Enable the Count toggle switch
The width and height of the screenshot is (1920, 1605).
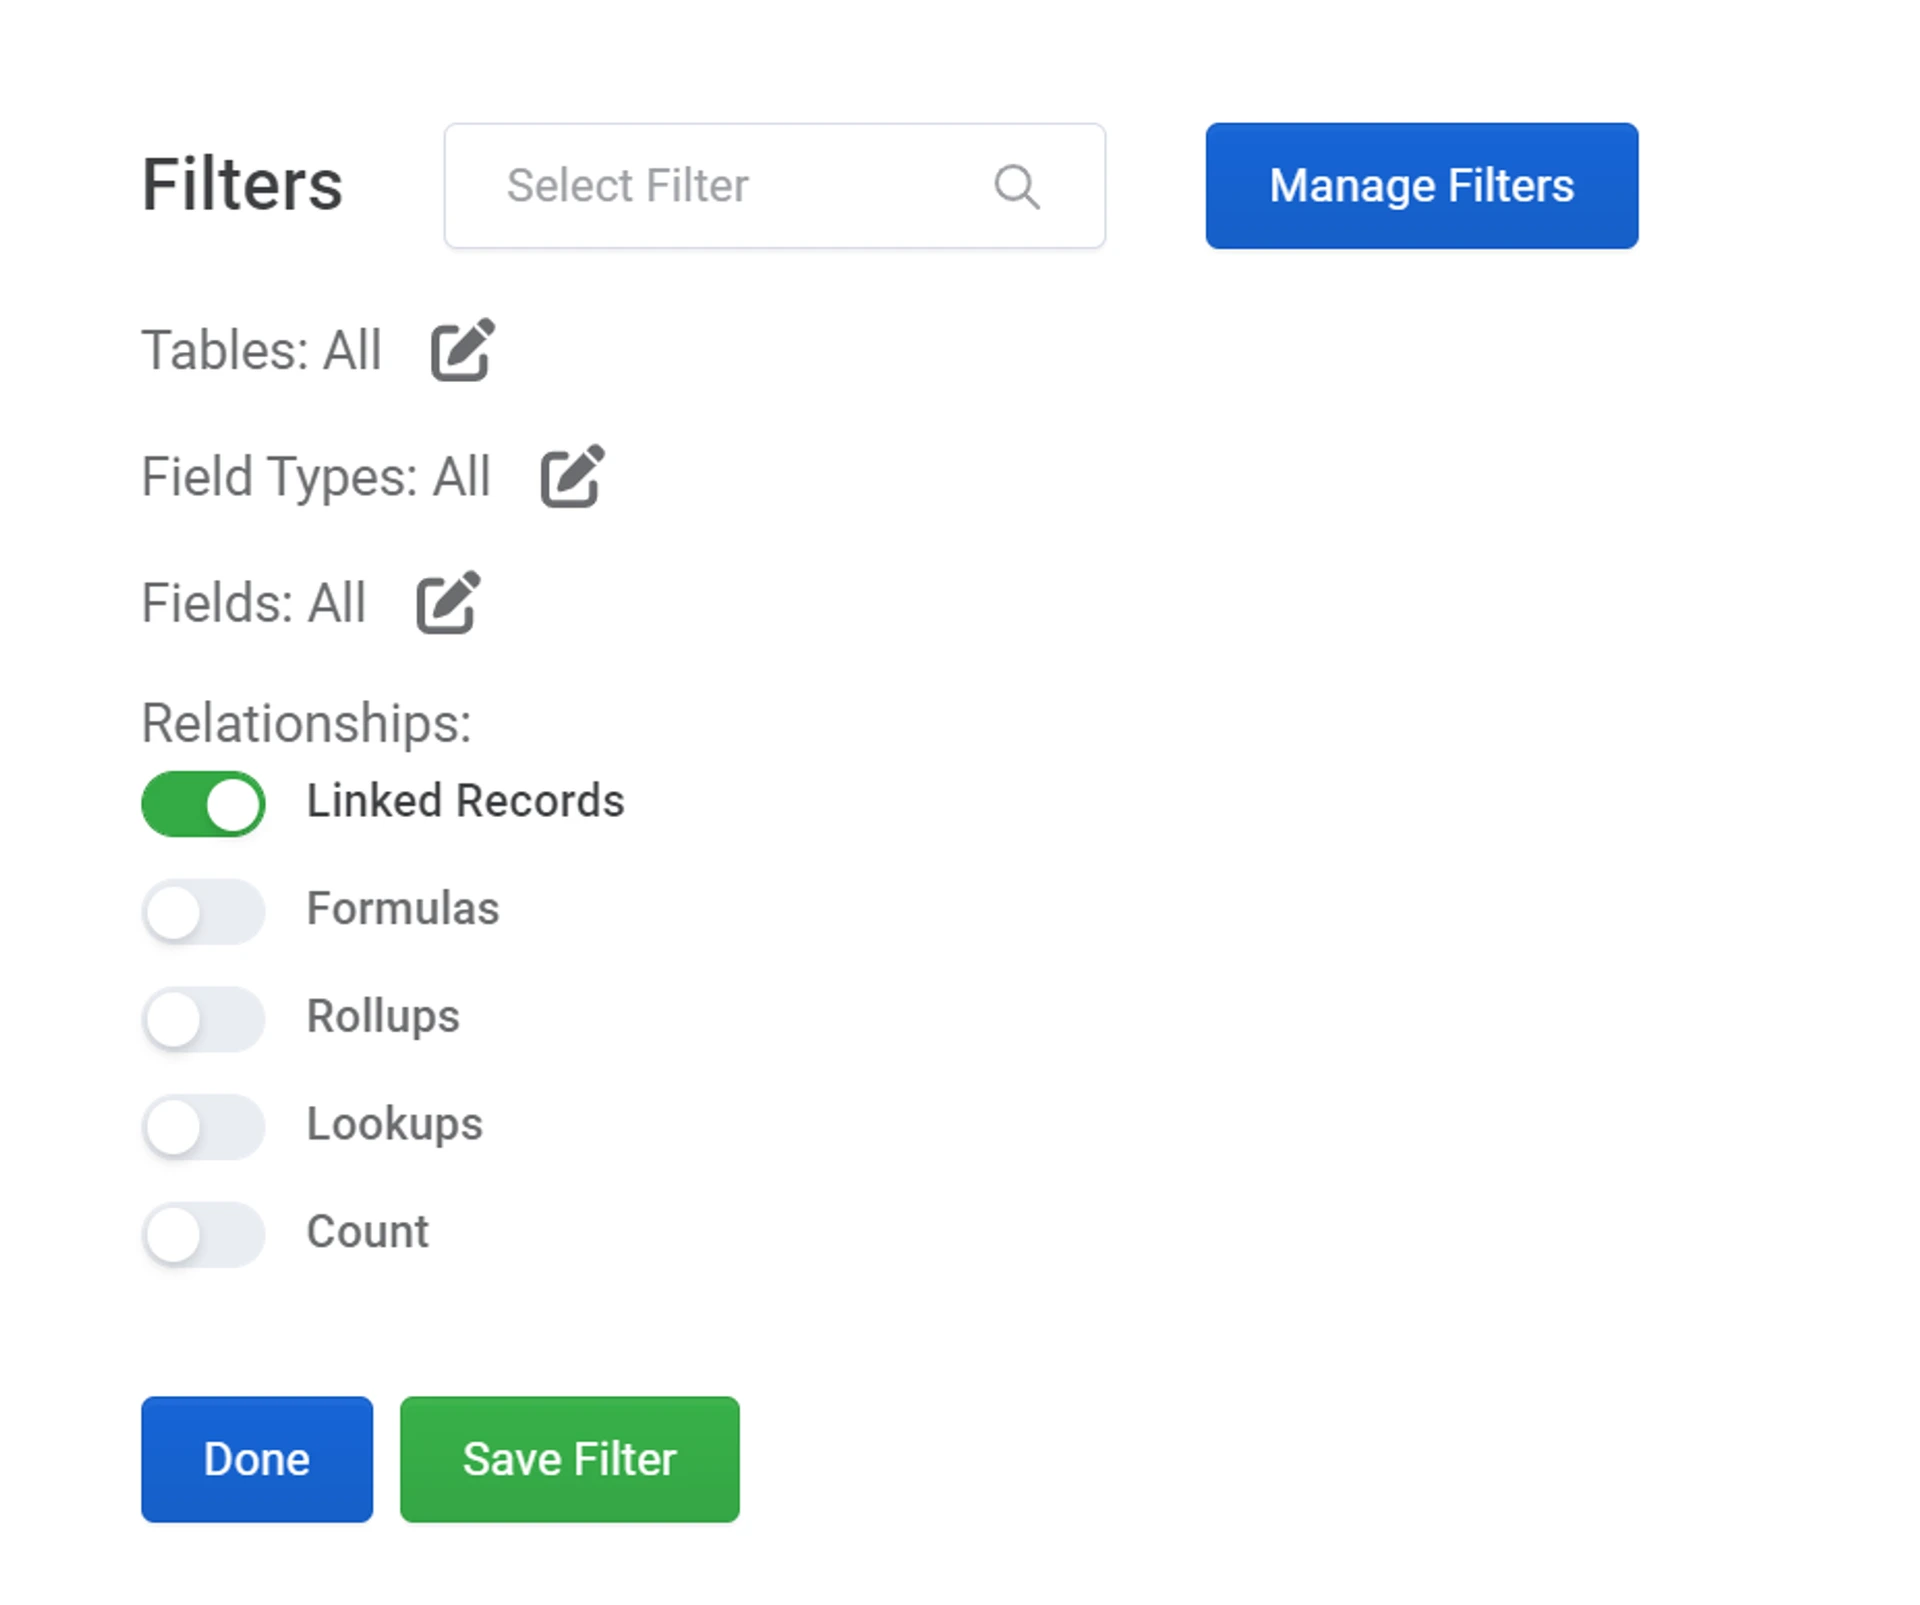tap(203, 1233)
